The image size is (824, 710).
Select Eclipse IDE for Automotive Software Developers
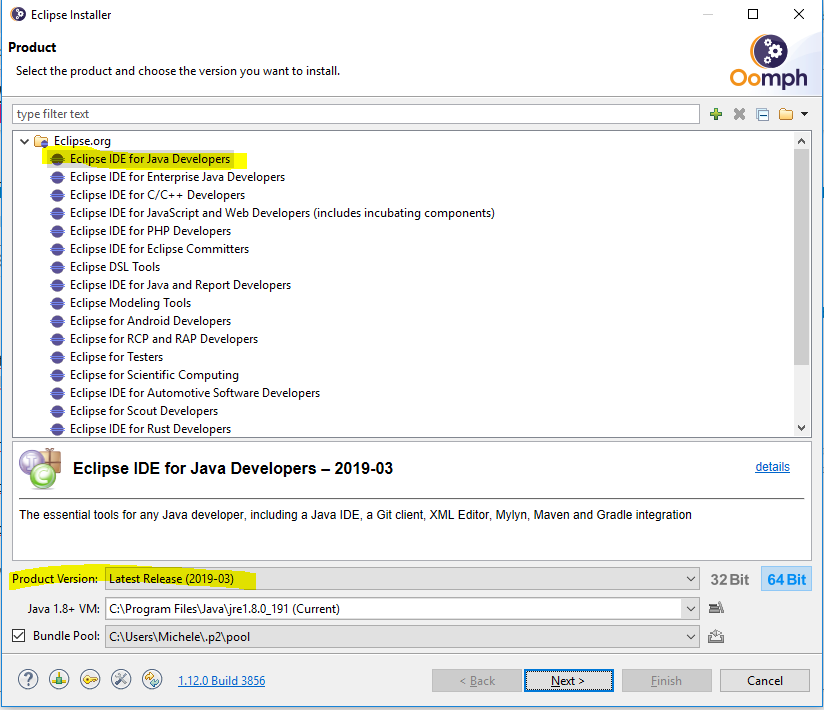[194, 393]
